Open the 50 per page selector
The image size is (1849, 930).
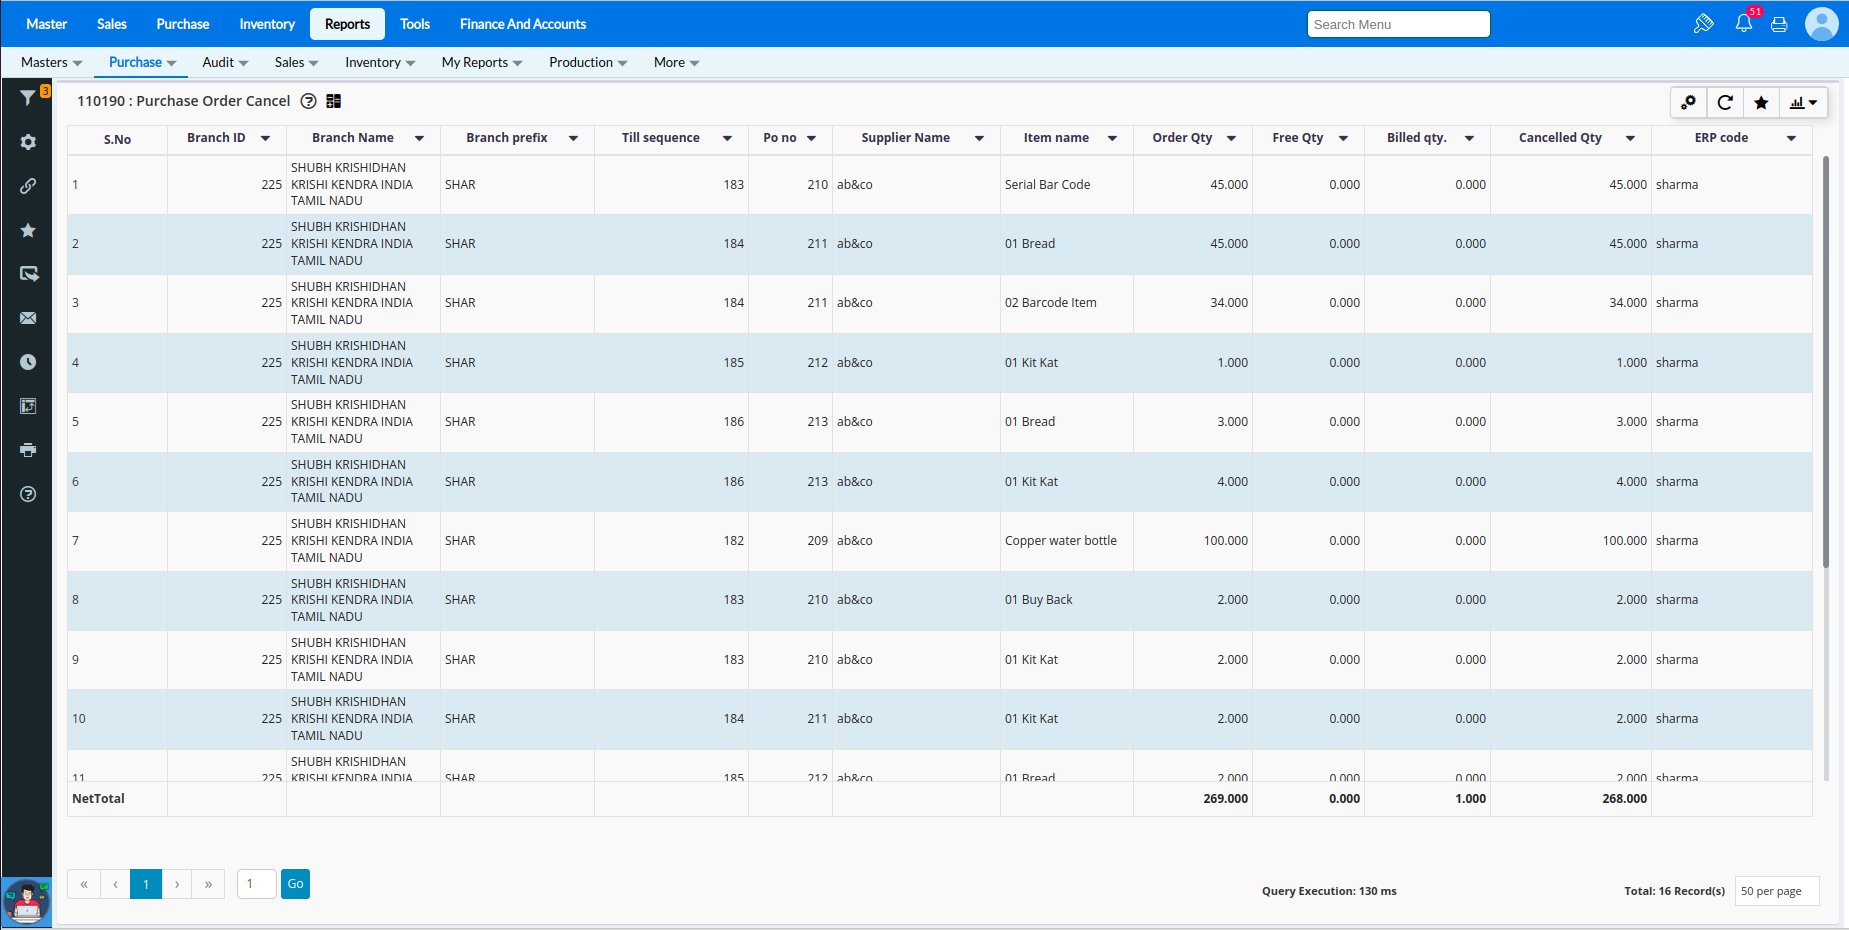(x=1776, y=891)
